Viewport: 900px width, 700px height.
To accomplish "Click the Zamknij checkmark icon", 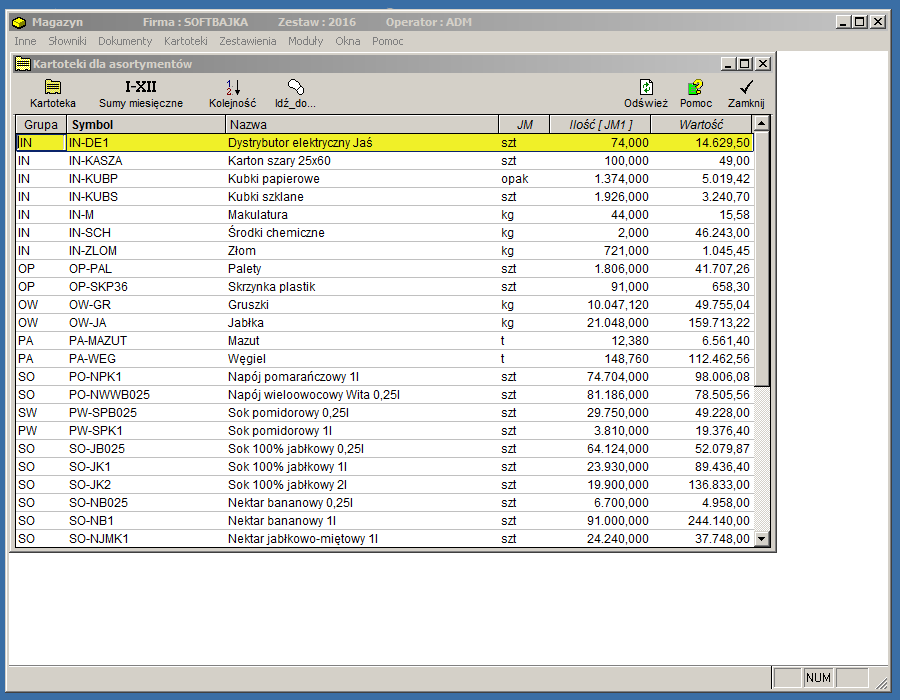I will 746,94.
